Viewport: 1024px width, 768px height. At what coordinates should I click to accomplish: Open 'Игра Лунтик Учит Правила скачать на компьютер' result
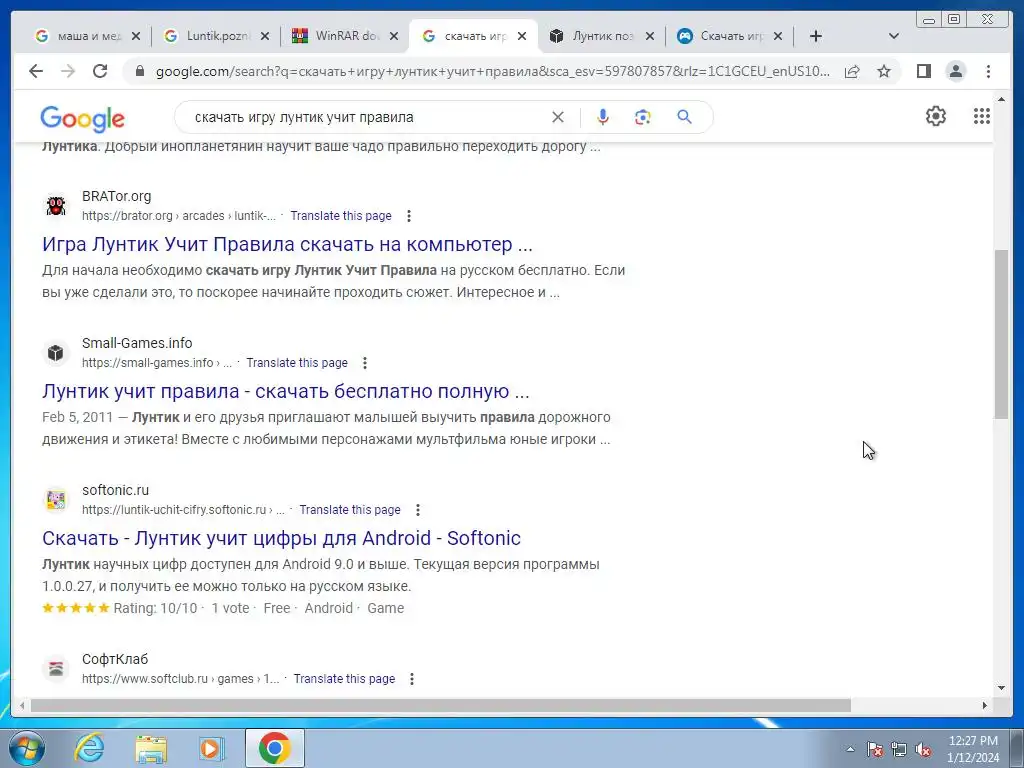click(x=287, y=244)
